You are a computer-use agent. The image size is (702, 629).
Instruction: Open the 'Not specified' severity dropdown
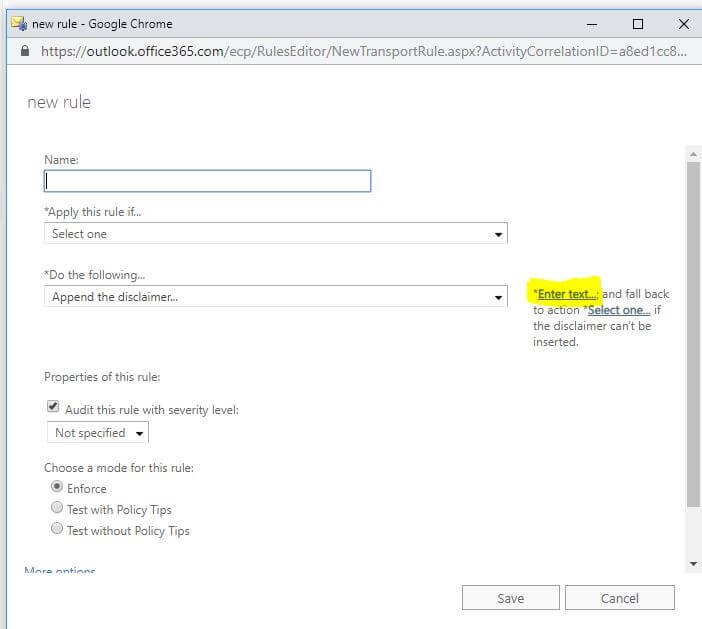98,433
